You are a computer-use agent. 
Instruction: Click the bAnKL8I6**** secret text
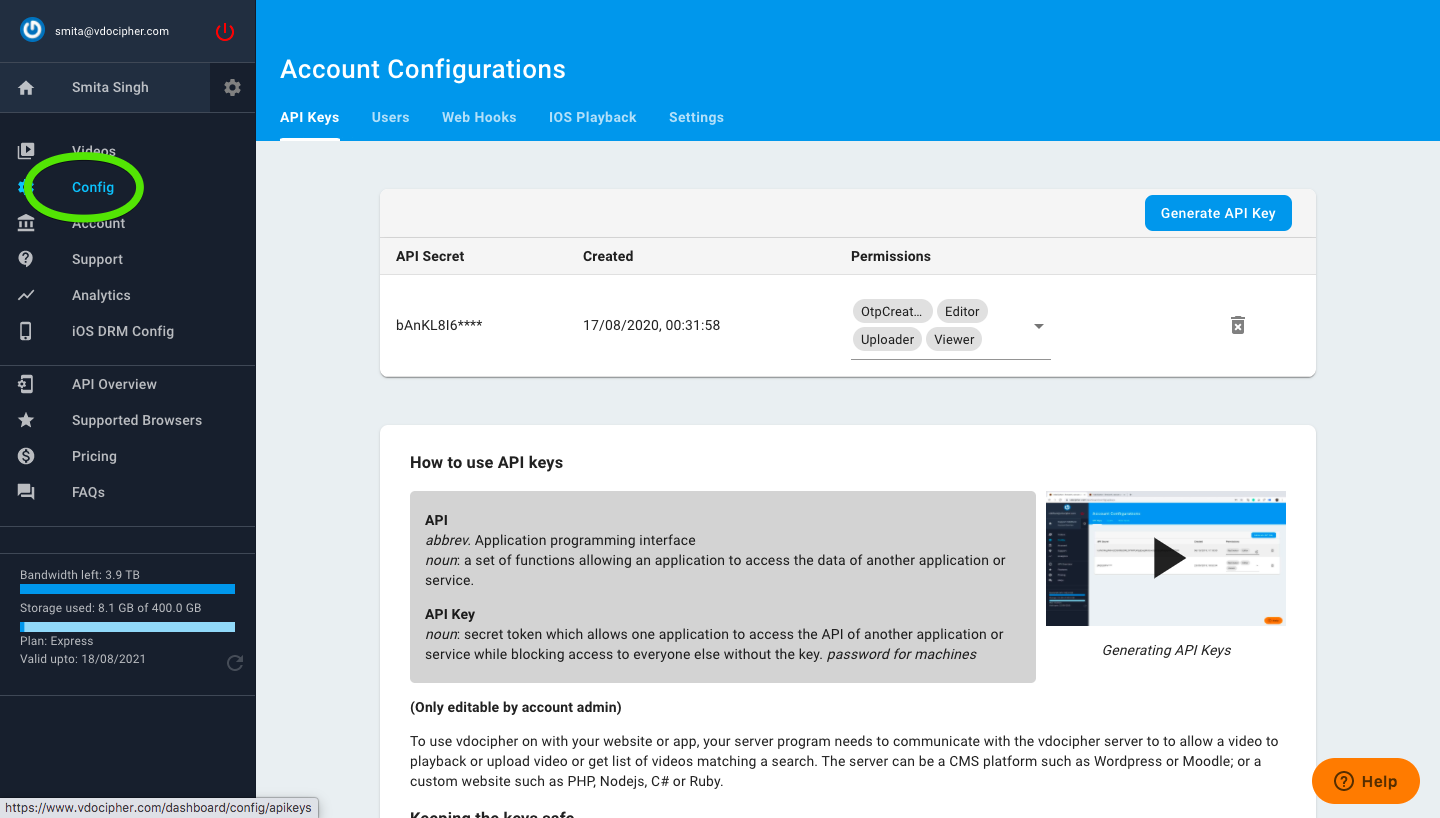click(x=439, y=325)
